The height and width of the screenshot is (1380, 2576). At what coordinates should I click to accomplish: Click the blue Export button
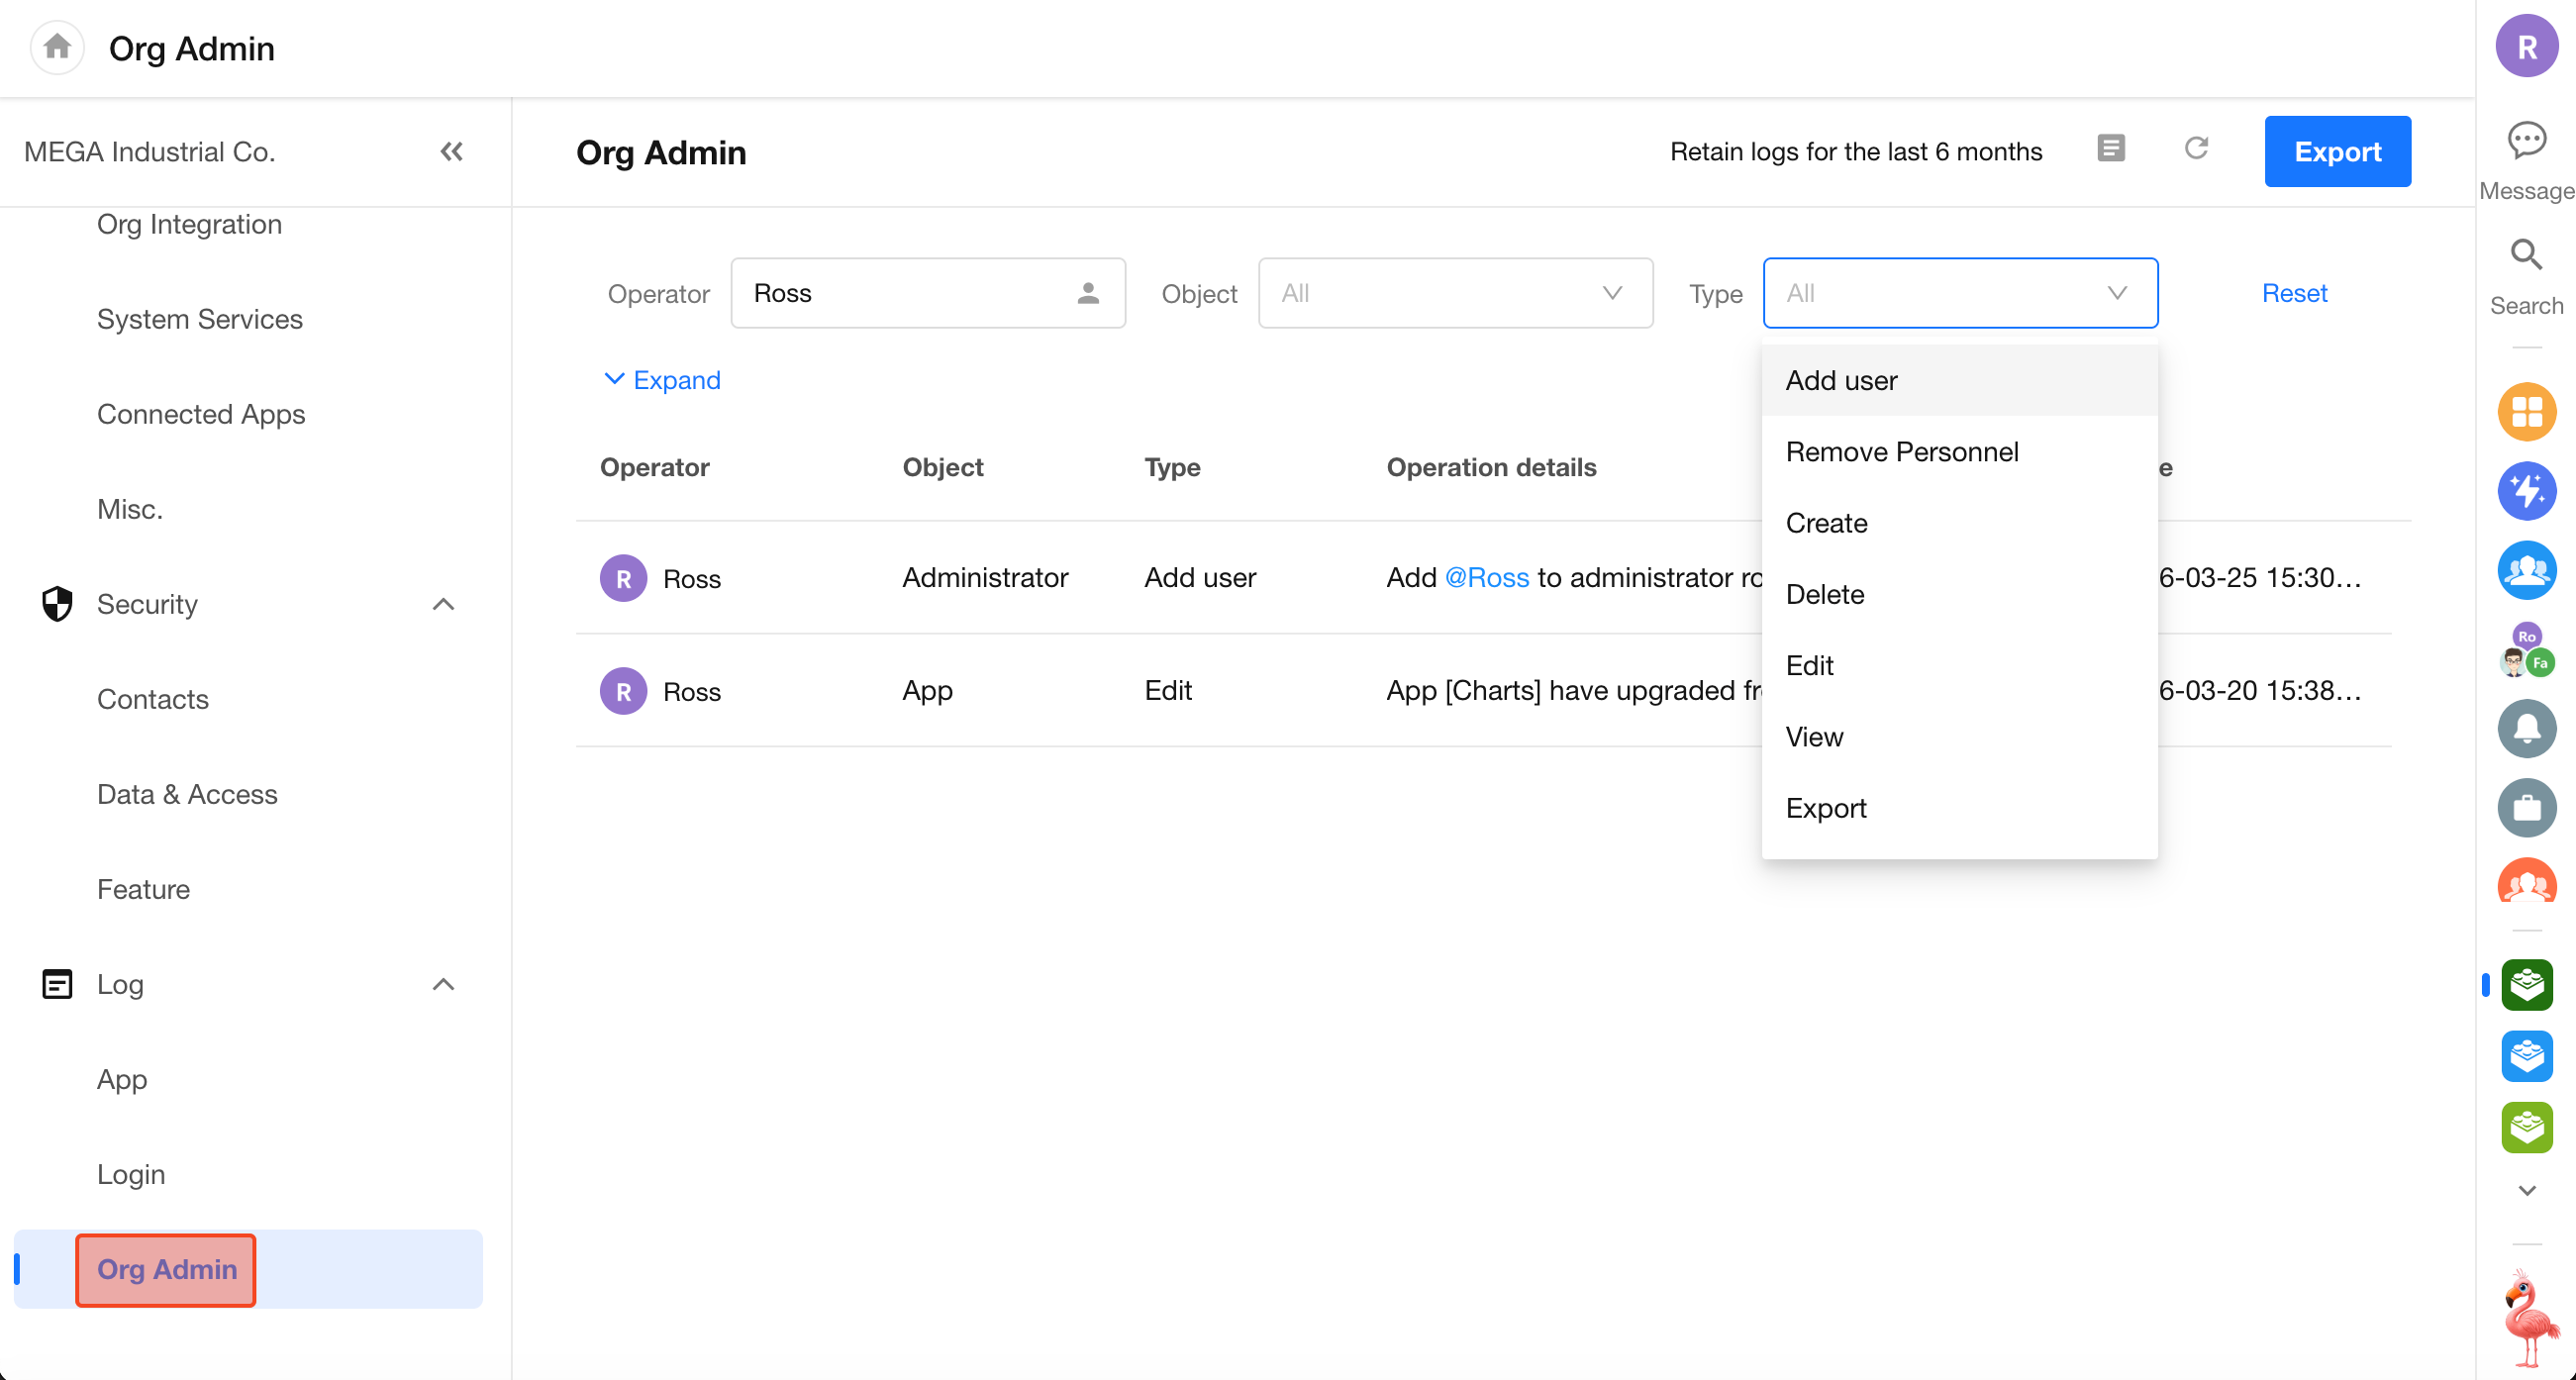(2336, 151)
